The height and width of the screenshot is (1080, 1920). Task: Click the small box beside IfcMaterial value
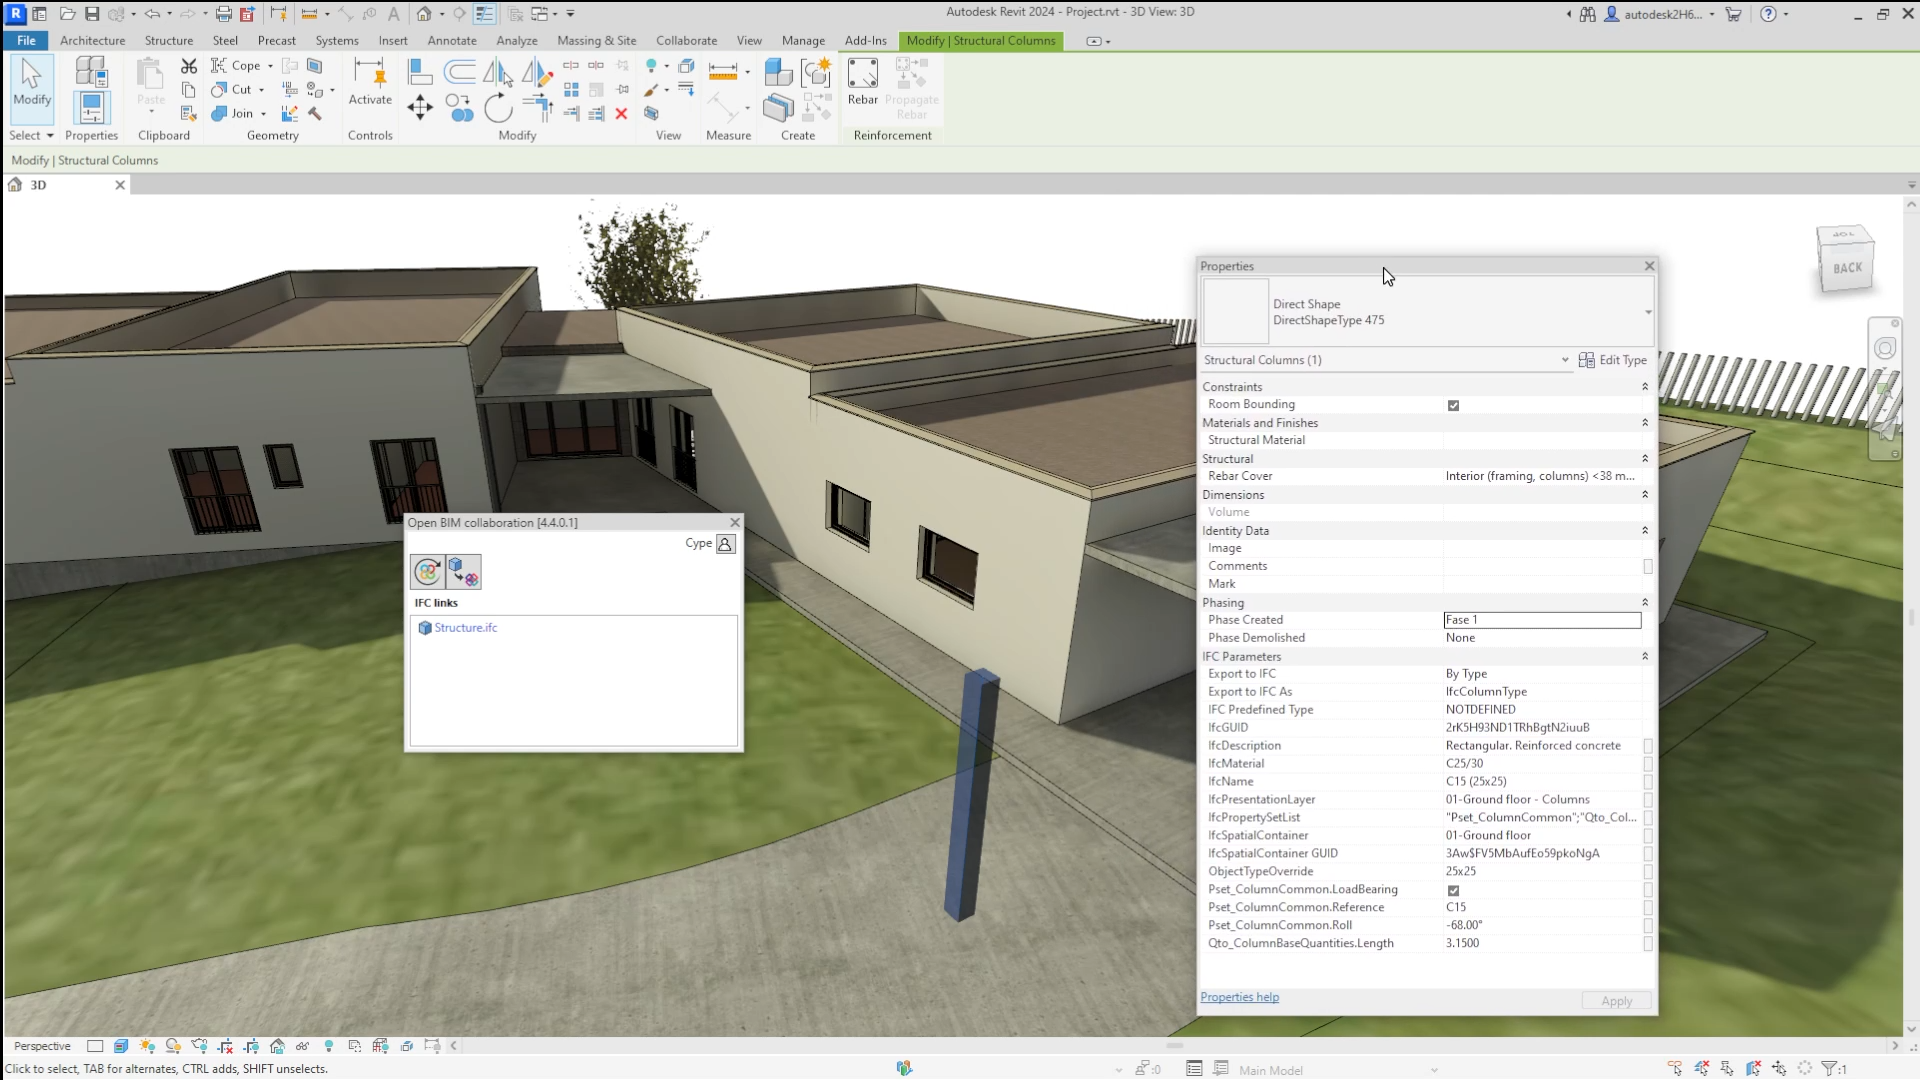click(1647, 764)
